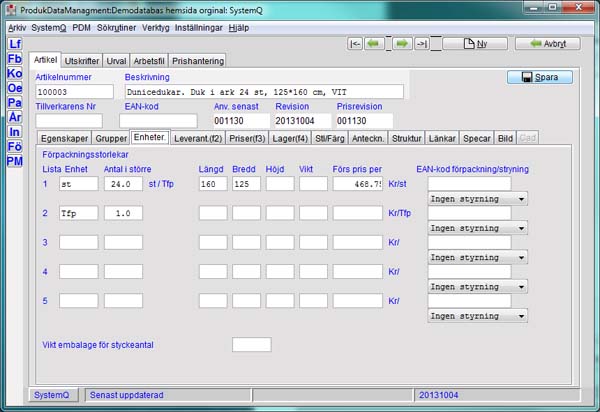Select the Specar sub-tab
Viewport: 600px width, 412px height.
click(x=477, y=138)
